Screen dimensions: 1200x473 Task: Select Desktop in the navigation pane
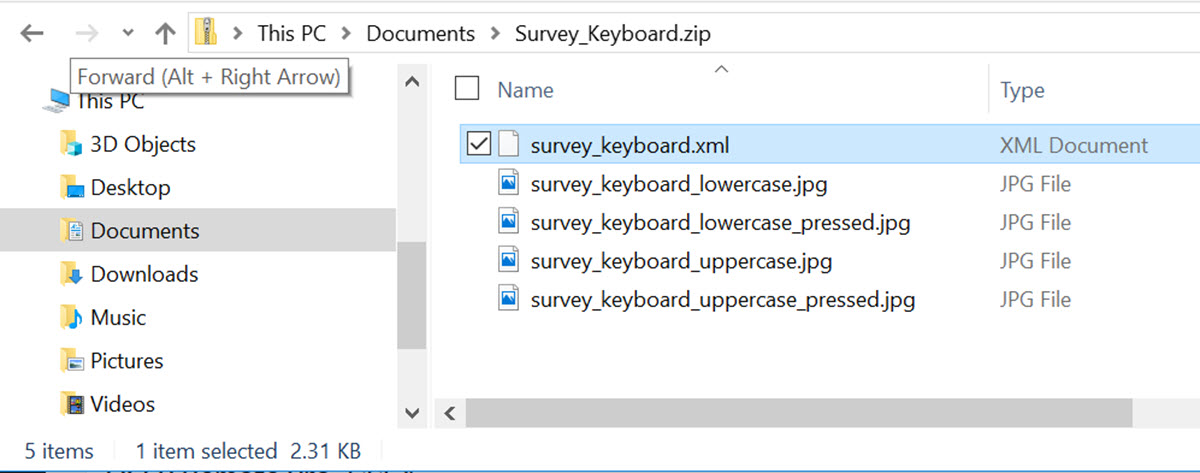(x=130, y=188)
